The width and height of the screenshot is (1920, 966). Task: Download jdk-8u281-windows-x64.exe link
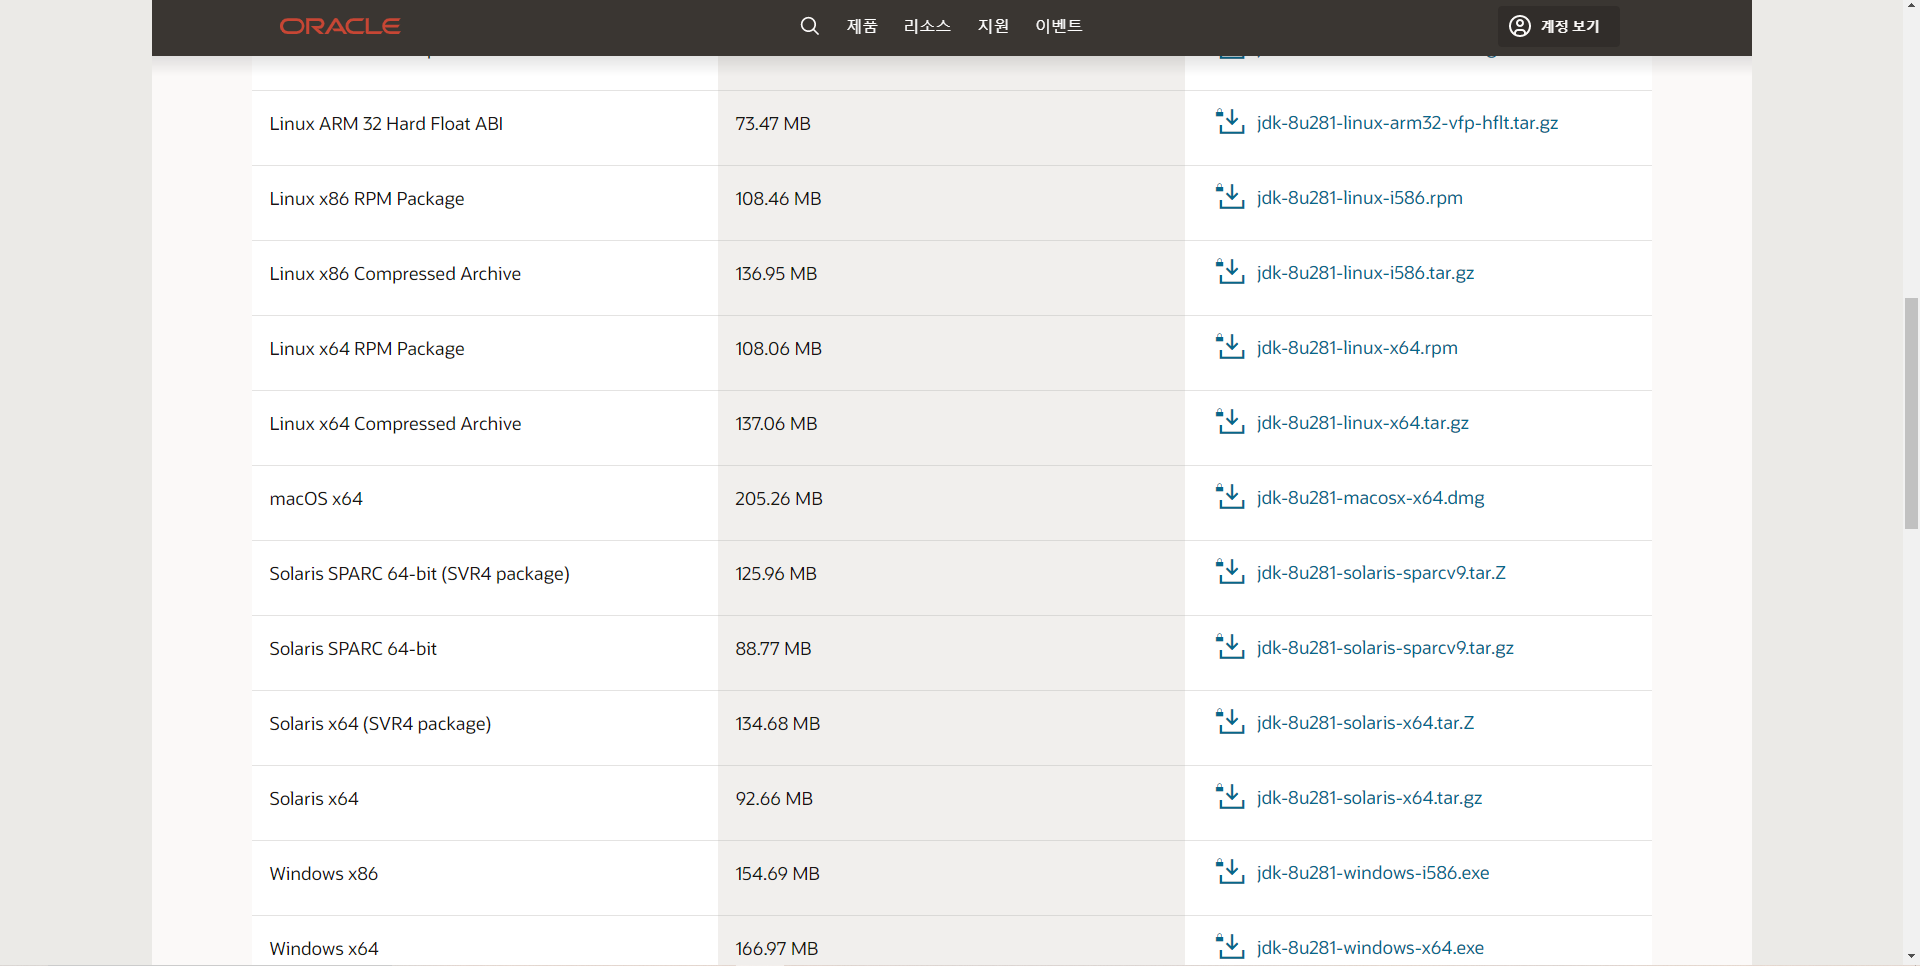coord(1370,948)
